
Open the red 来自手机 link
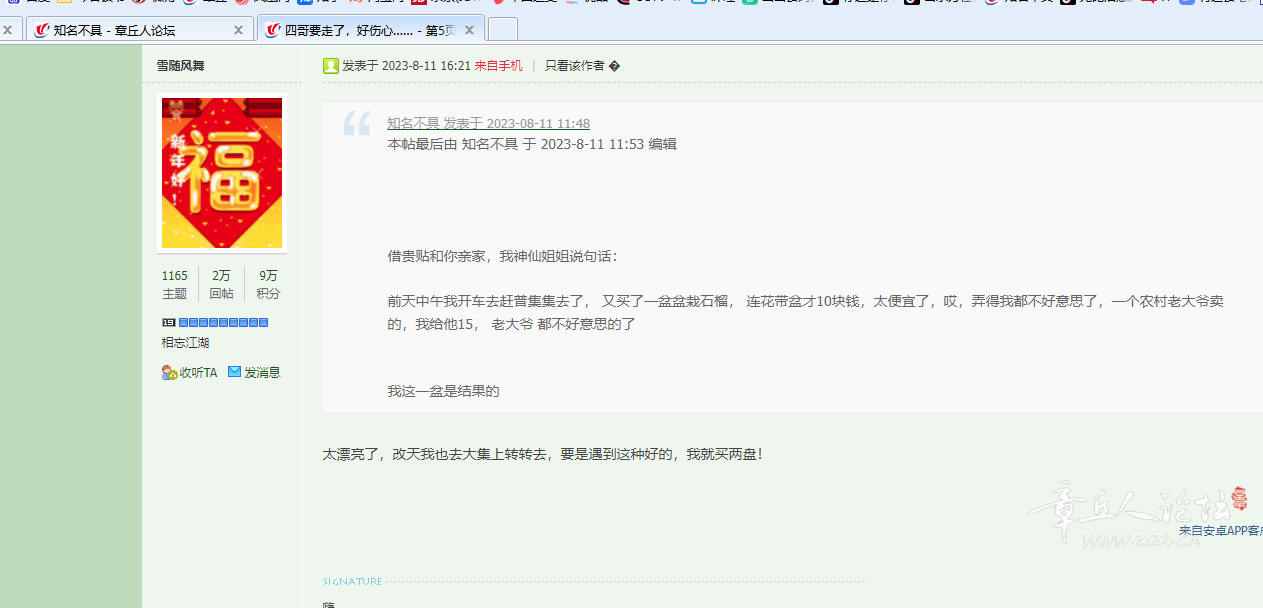tap(498, 66)
